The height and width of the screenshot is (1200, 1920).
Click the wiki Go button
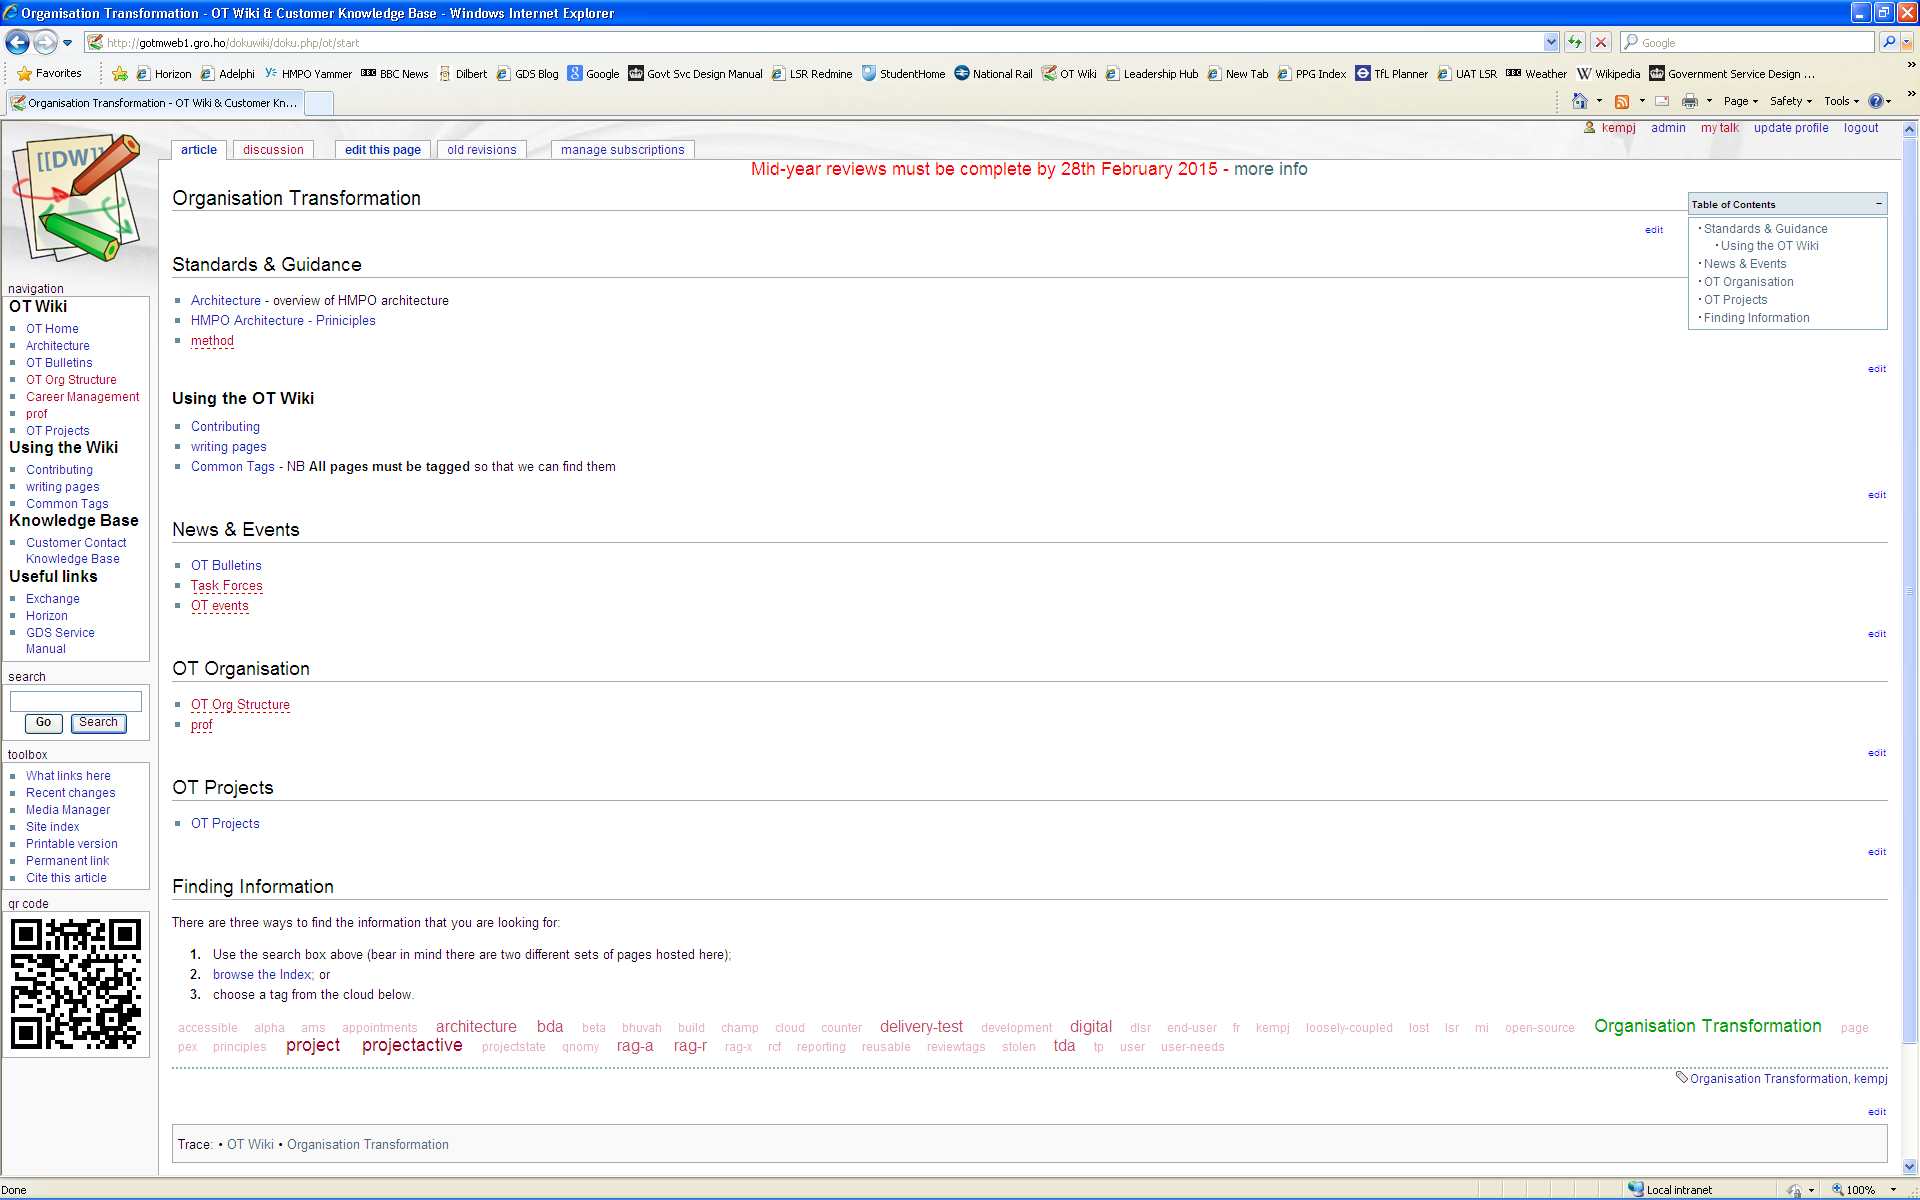tap(43, 722)
